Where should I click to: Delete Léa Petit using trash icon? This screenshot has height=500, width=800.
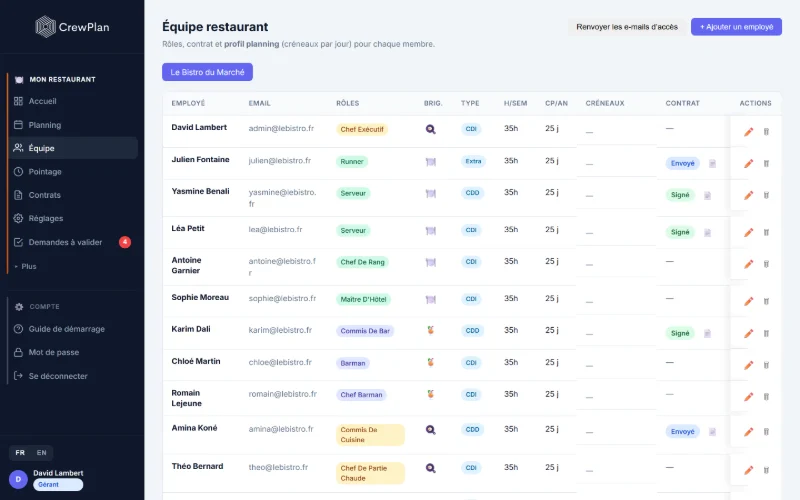(x=766, y=233)
